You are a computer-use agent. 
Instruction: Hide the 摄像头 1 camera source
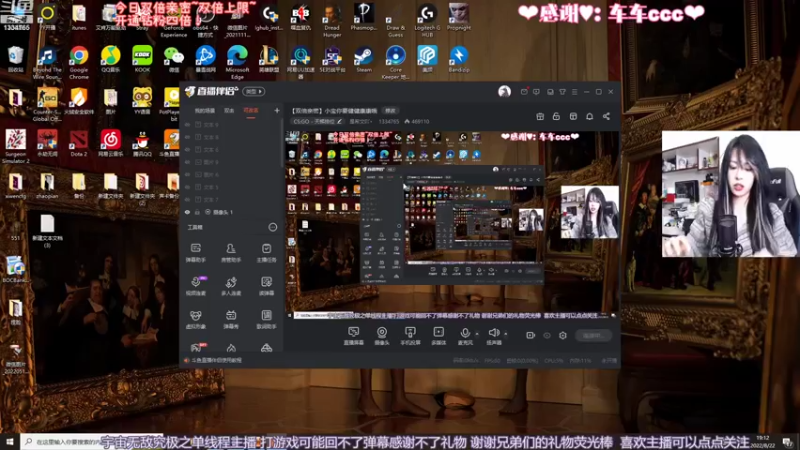pyautogui.click(x=187, y=212)
